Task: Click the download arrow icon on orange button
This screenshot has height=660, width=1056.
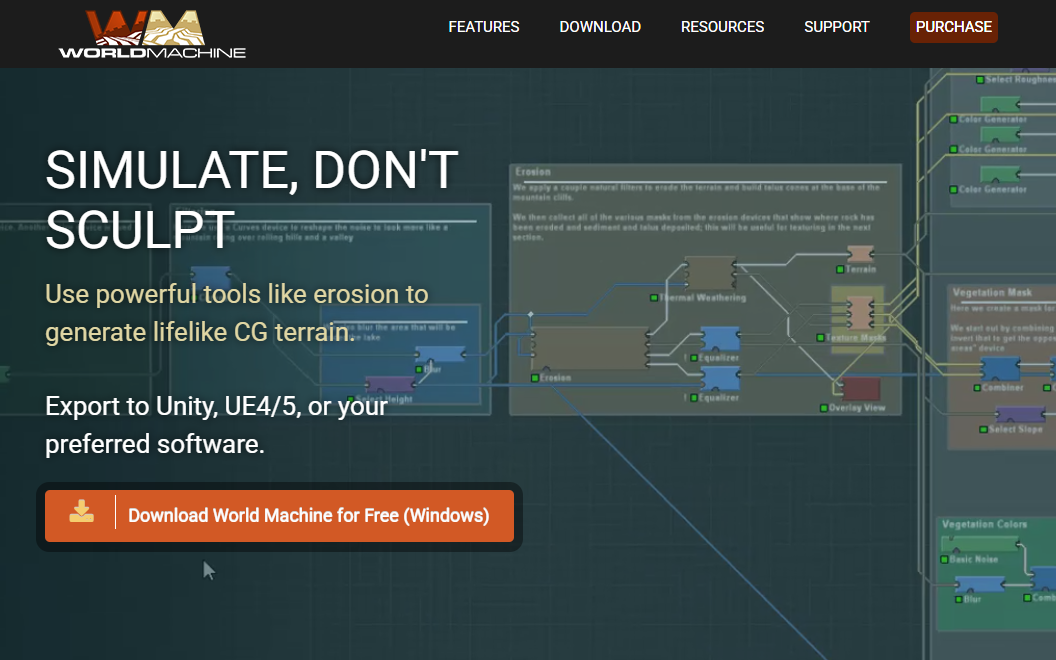Action: (x=81, y=513)
